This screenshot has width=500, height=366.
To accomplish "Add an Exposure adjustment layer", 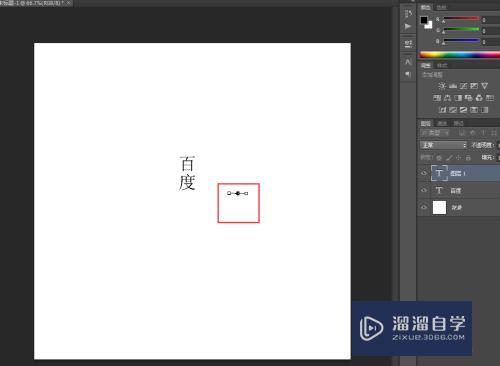I will 474,86.
